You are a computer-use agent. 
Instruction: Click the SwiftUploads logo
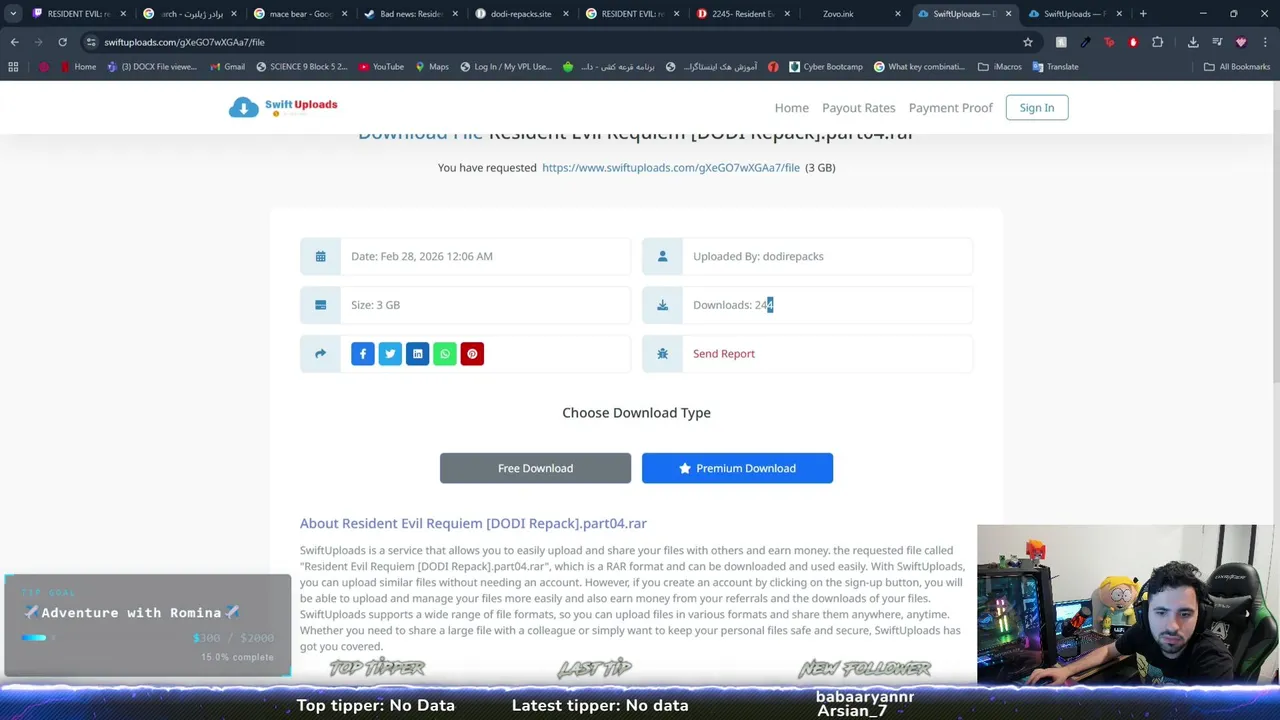click(x=283, y=107)
